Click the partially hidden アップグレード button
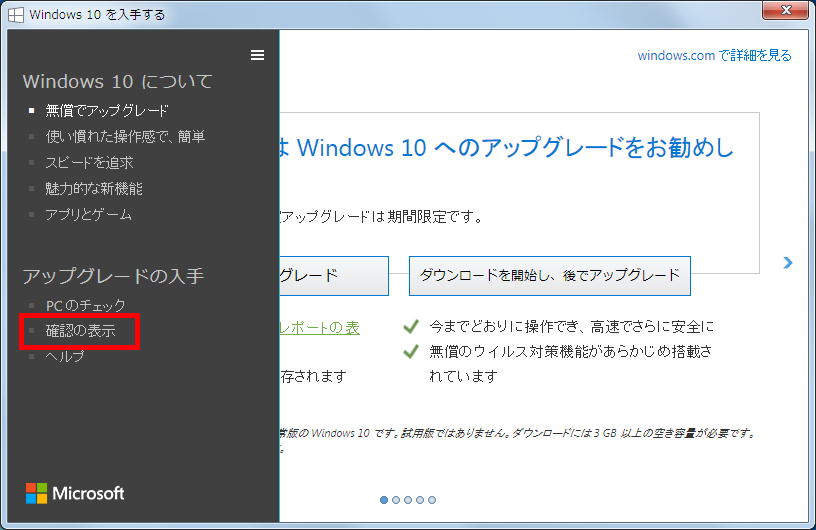This screenshot has width=816, height=530. pyautogui.click(x=334, y=275)
